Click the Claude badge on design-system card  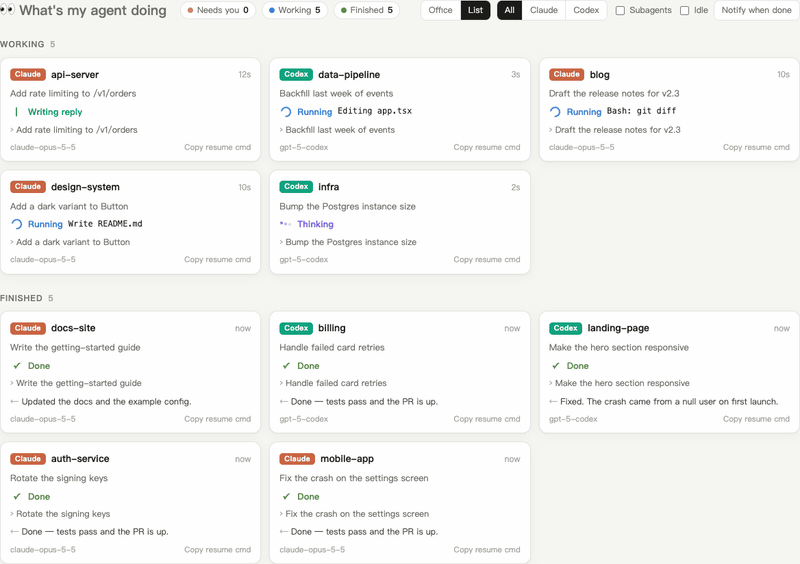[x=28, y=187]
